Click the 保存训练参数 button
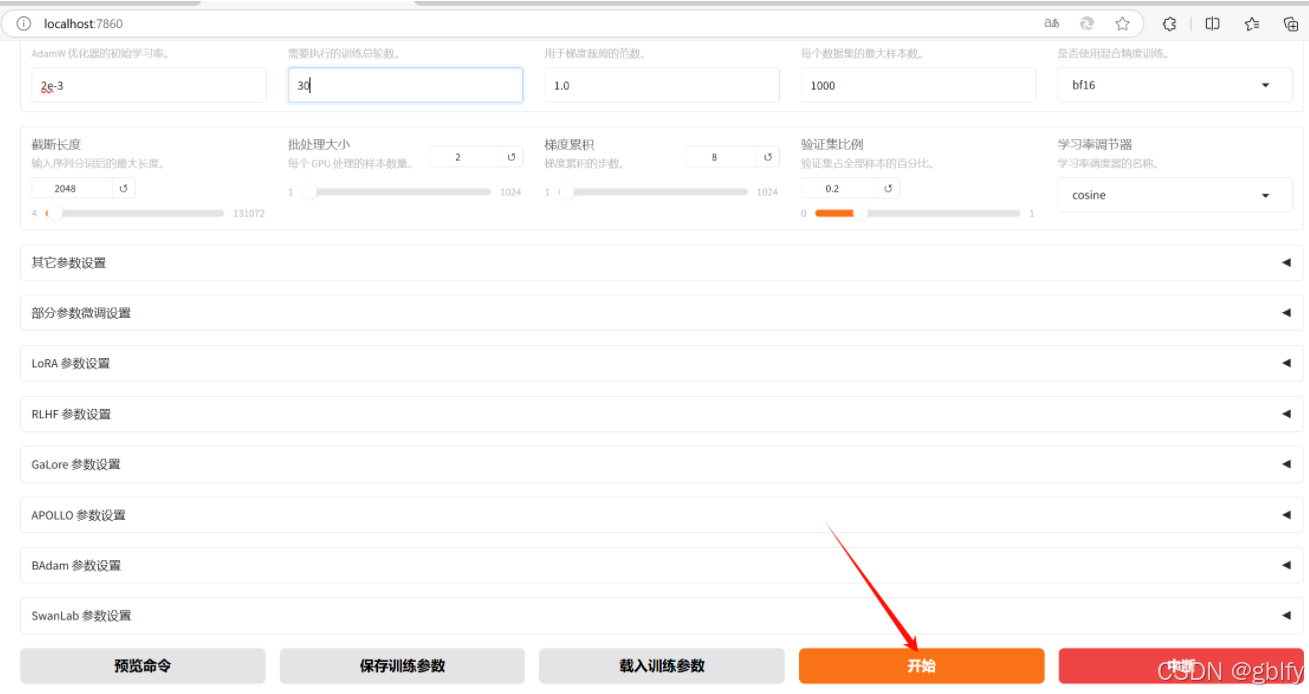Viewport: 1309px width, 694px height. (x=402, y=666)
